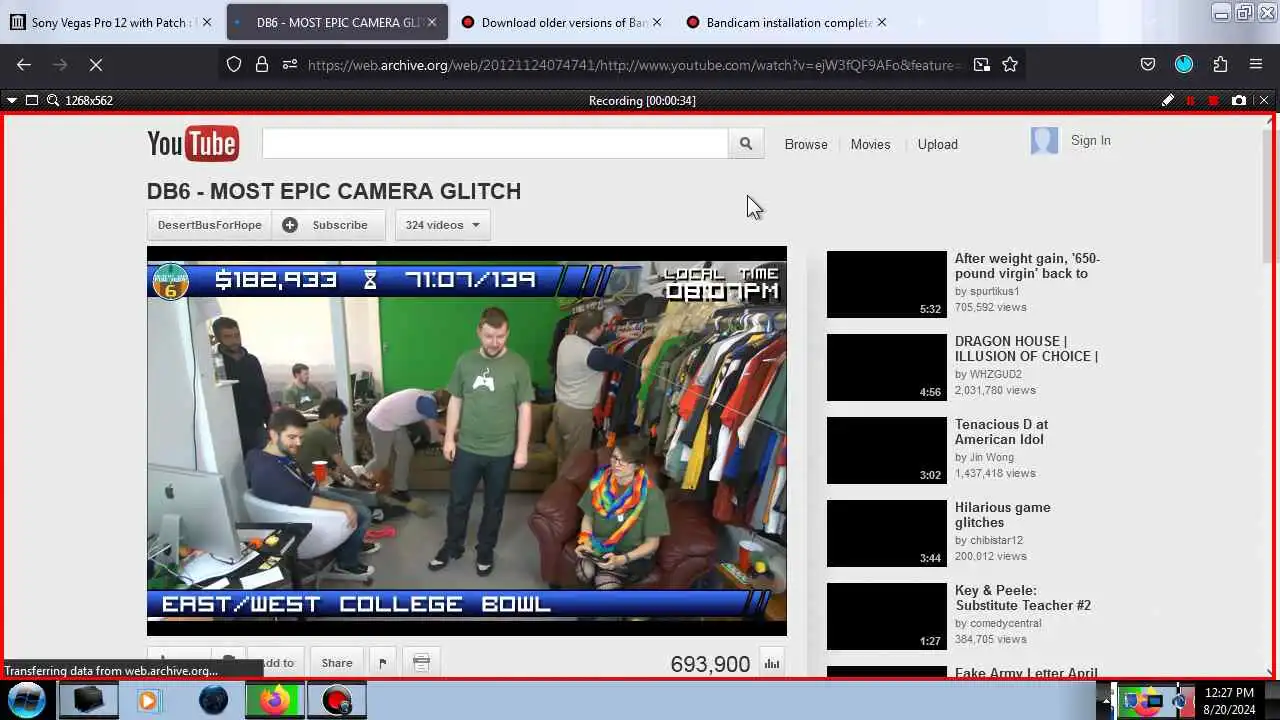
Task: Close the Bandicam installation complete tab
Action: tap(881, 22)
